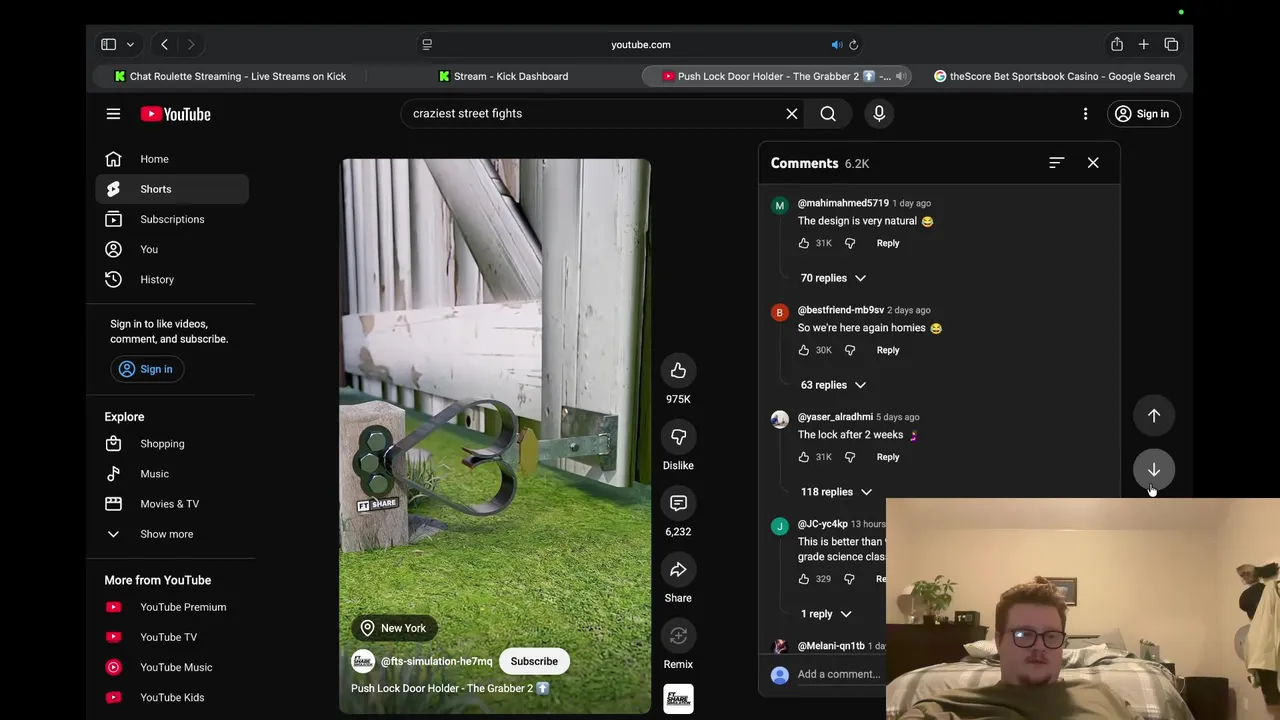This screenshot has height=720, width=1280.
Task: Dislike the Short with thumbs down
Action: (x=678, y=437)
